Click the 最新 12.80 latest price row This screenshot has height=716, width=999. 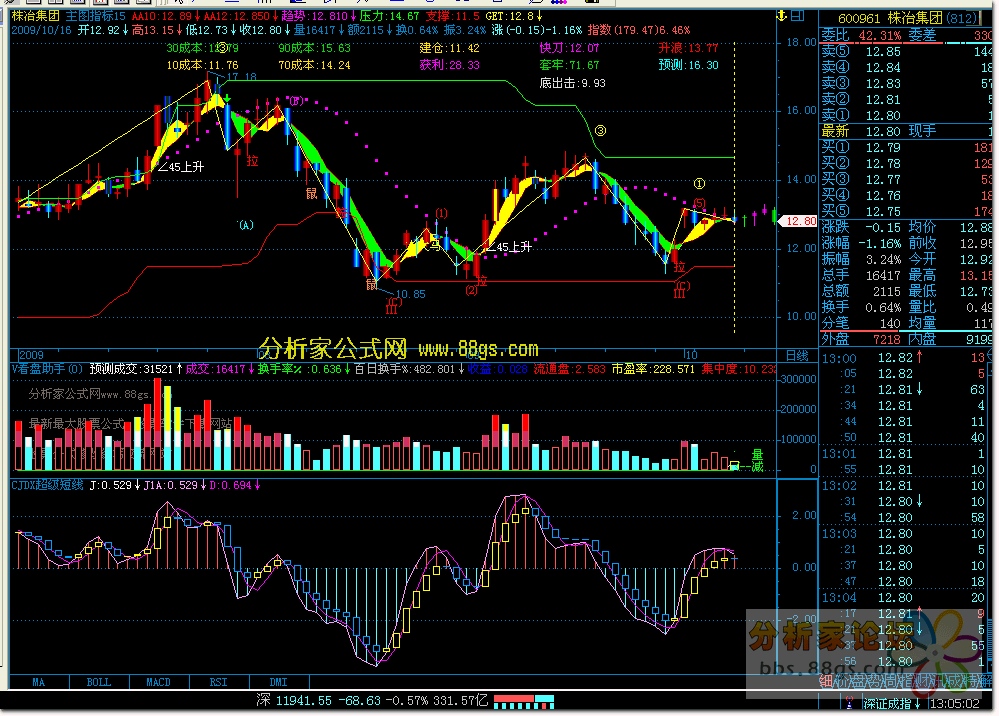(x=907, y=131)
